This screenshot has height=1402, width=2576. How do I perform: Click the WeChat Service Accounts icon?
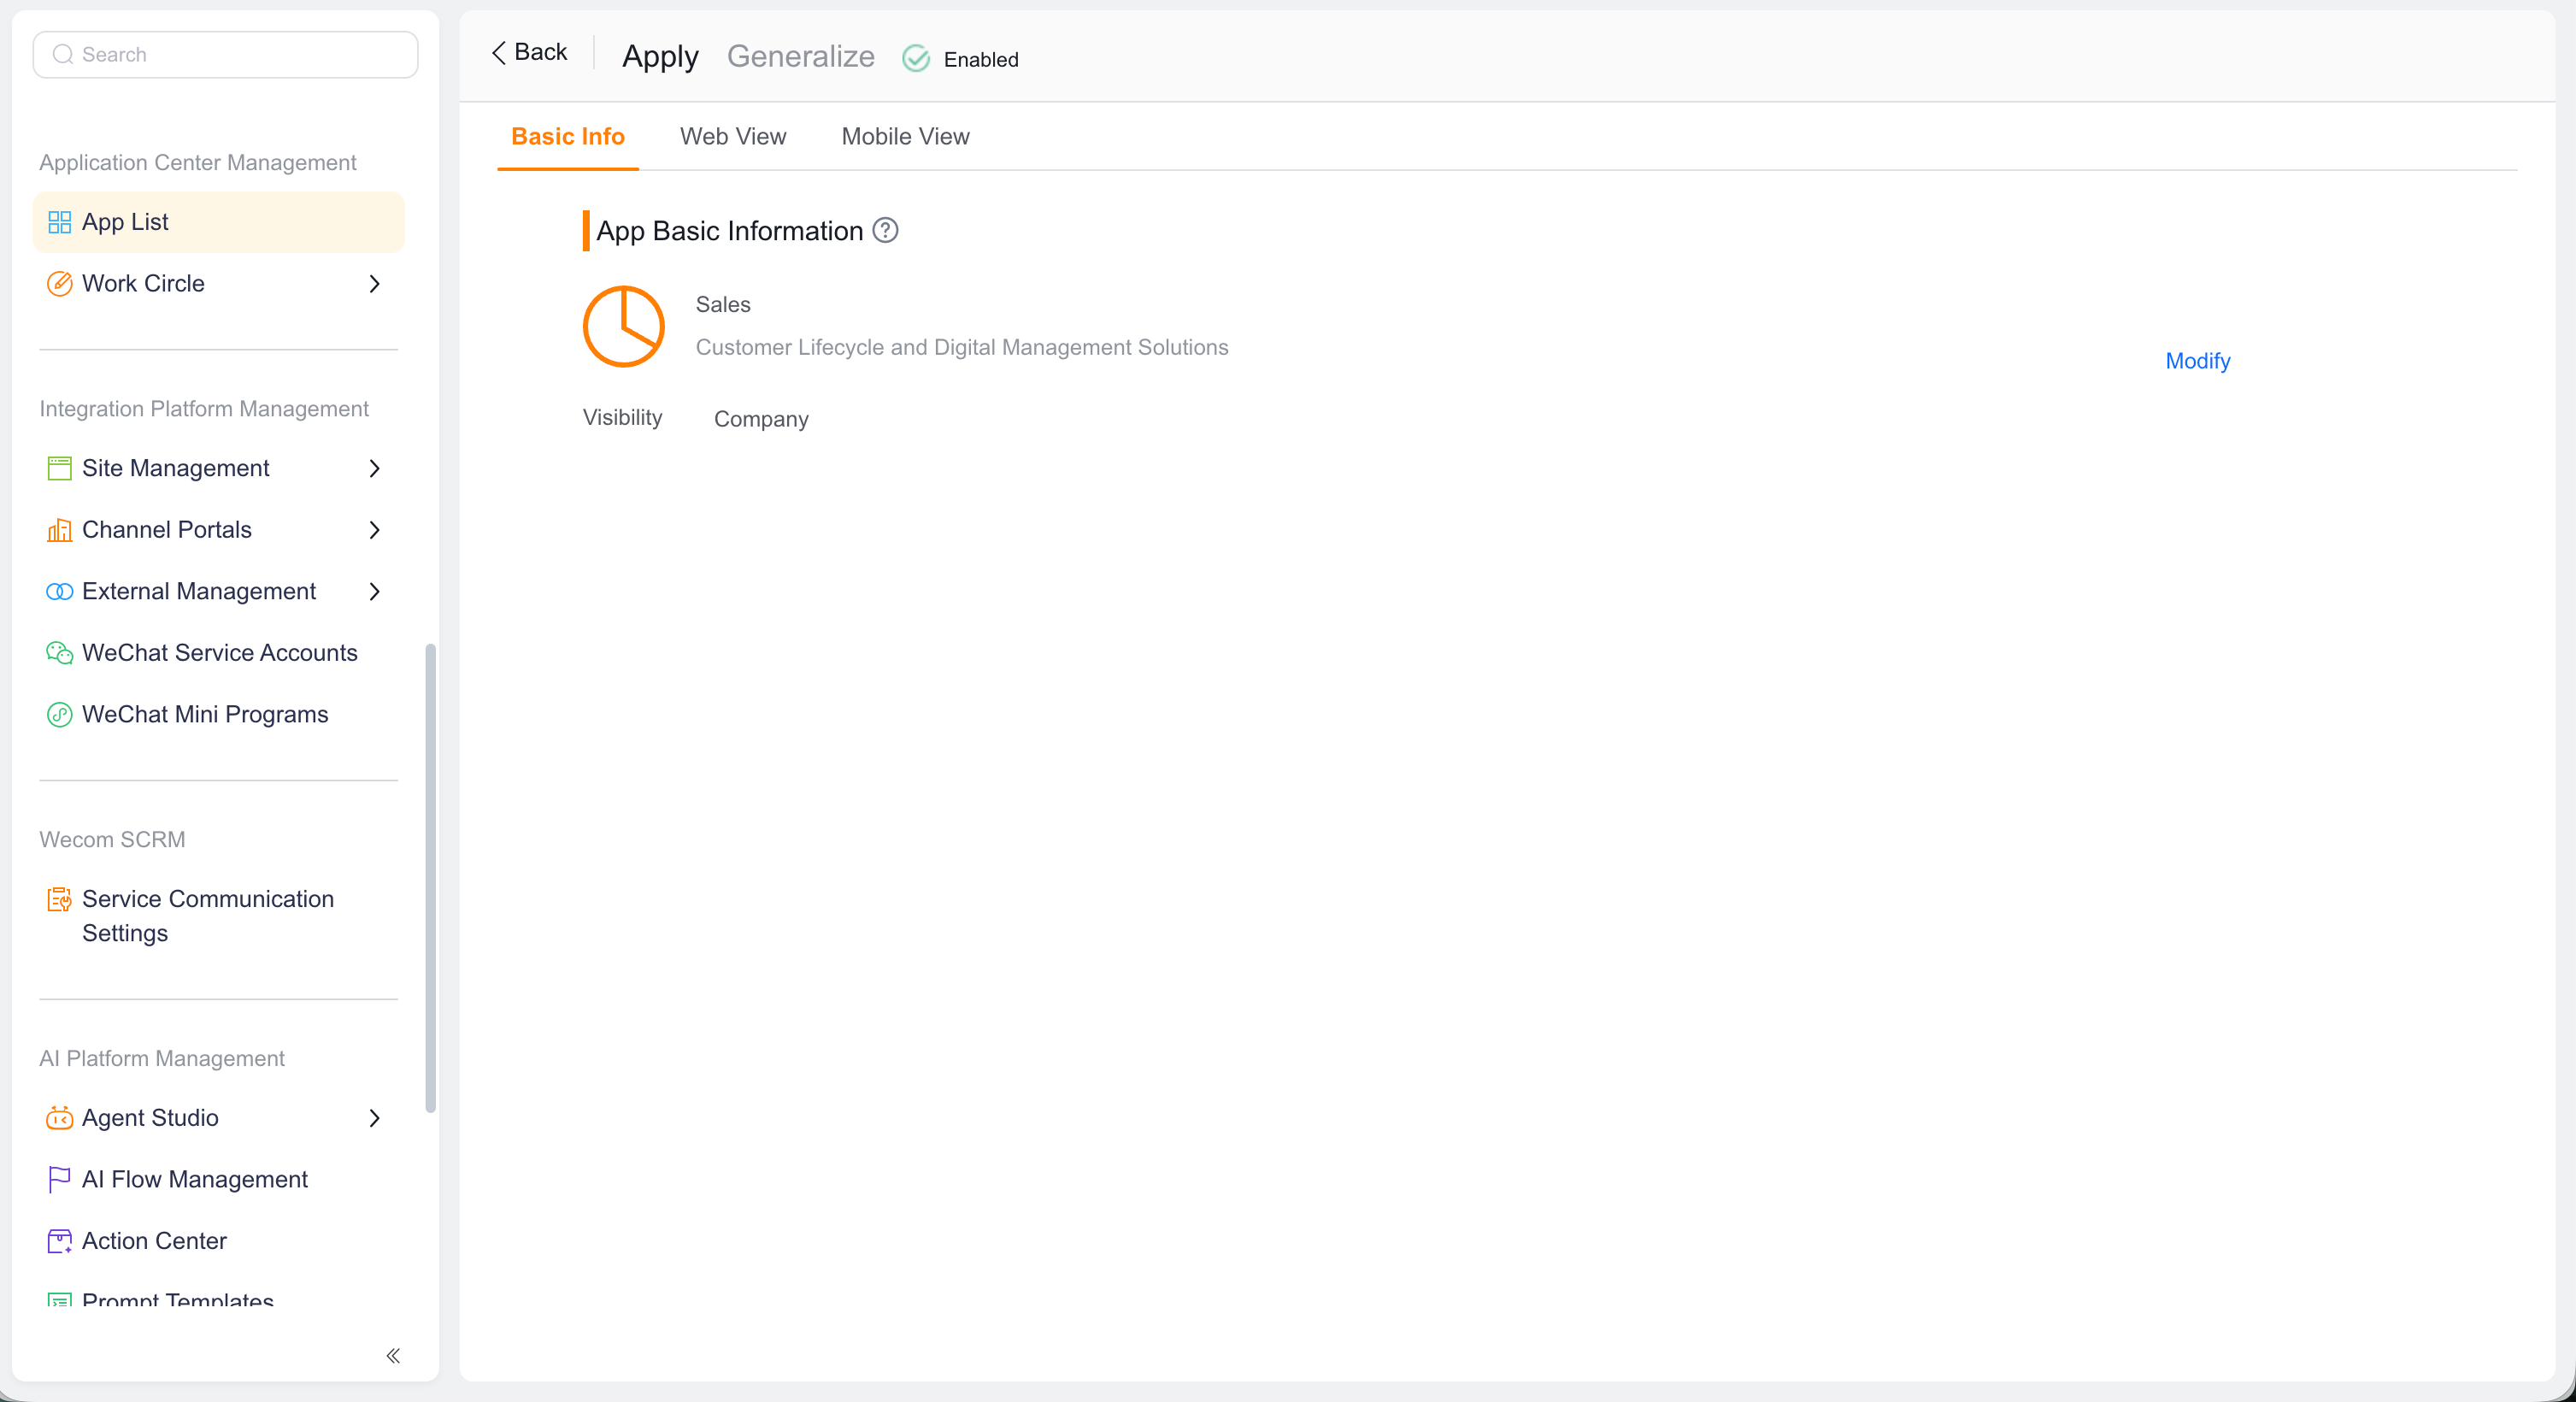[x=60, y=653]
